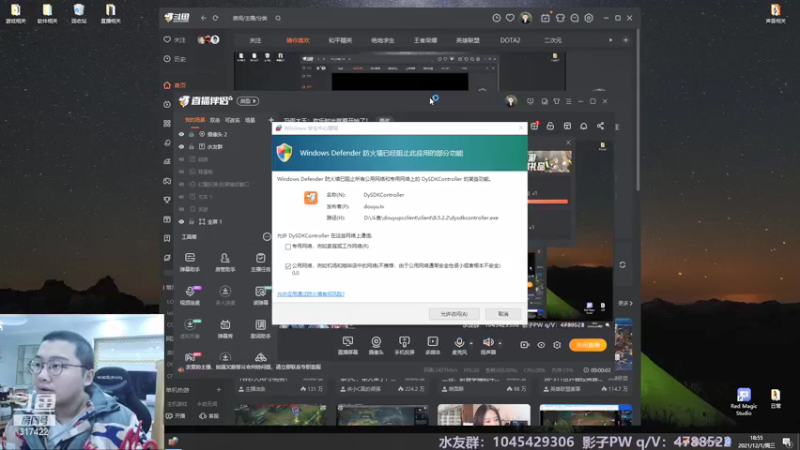Open the 房管助手 tool in the toolbox
The width and height of the screenshot is (800, 450).
[225, 262]
